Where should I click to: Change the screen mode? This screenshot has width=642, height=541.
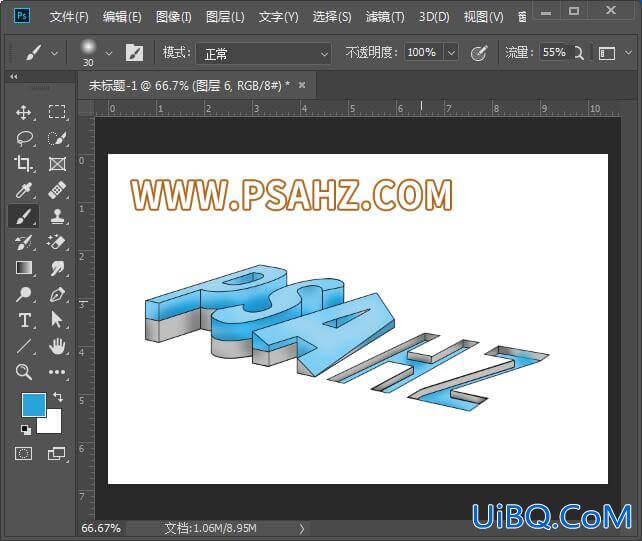[x=57, y=453]
